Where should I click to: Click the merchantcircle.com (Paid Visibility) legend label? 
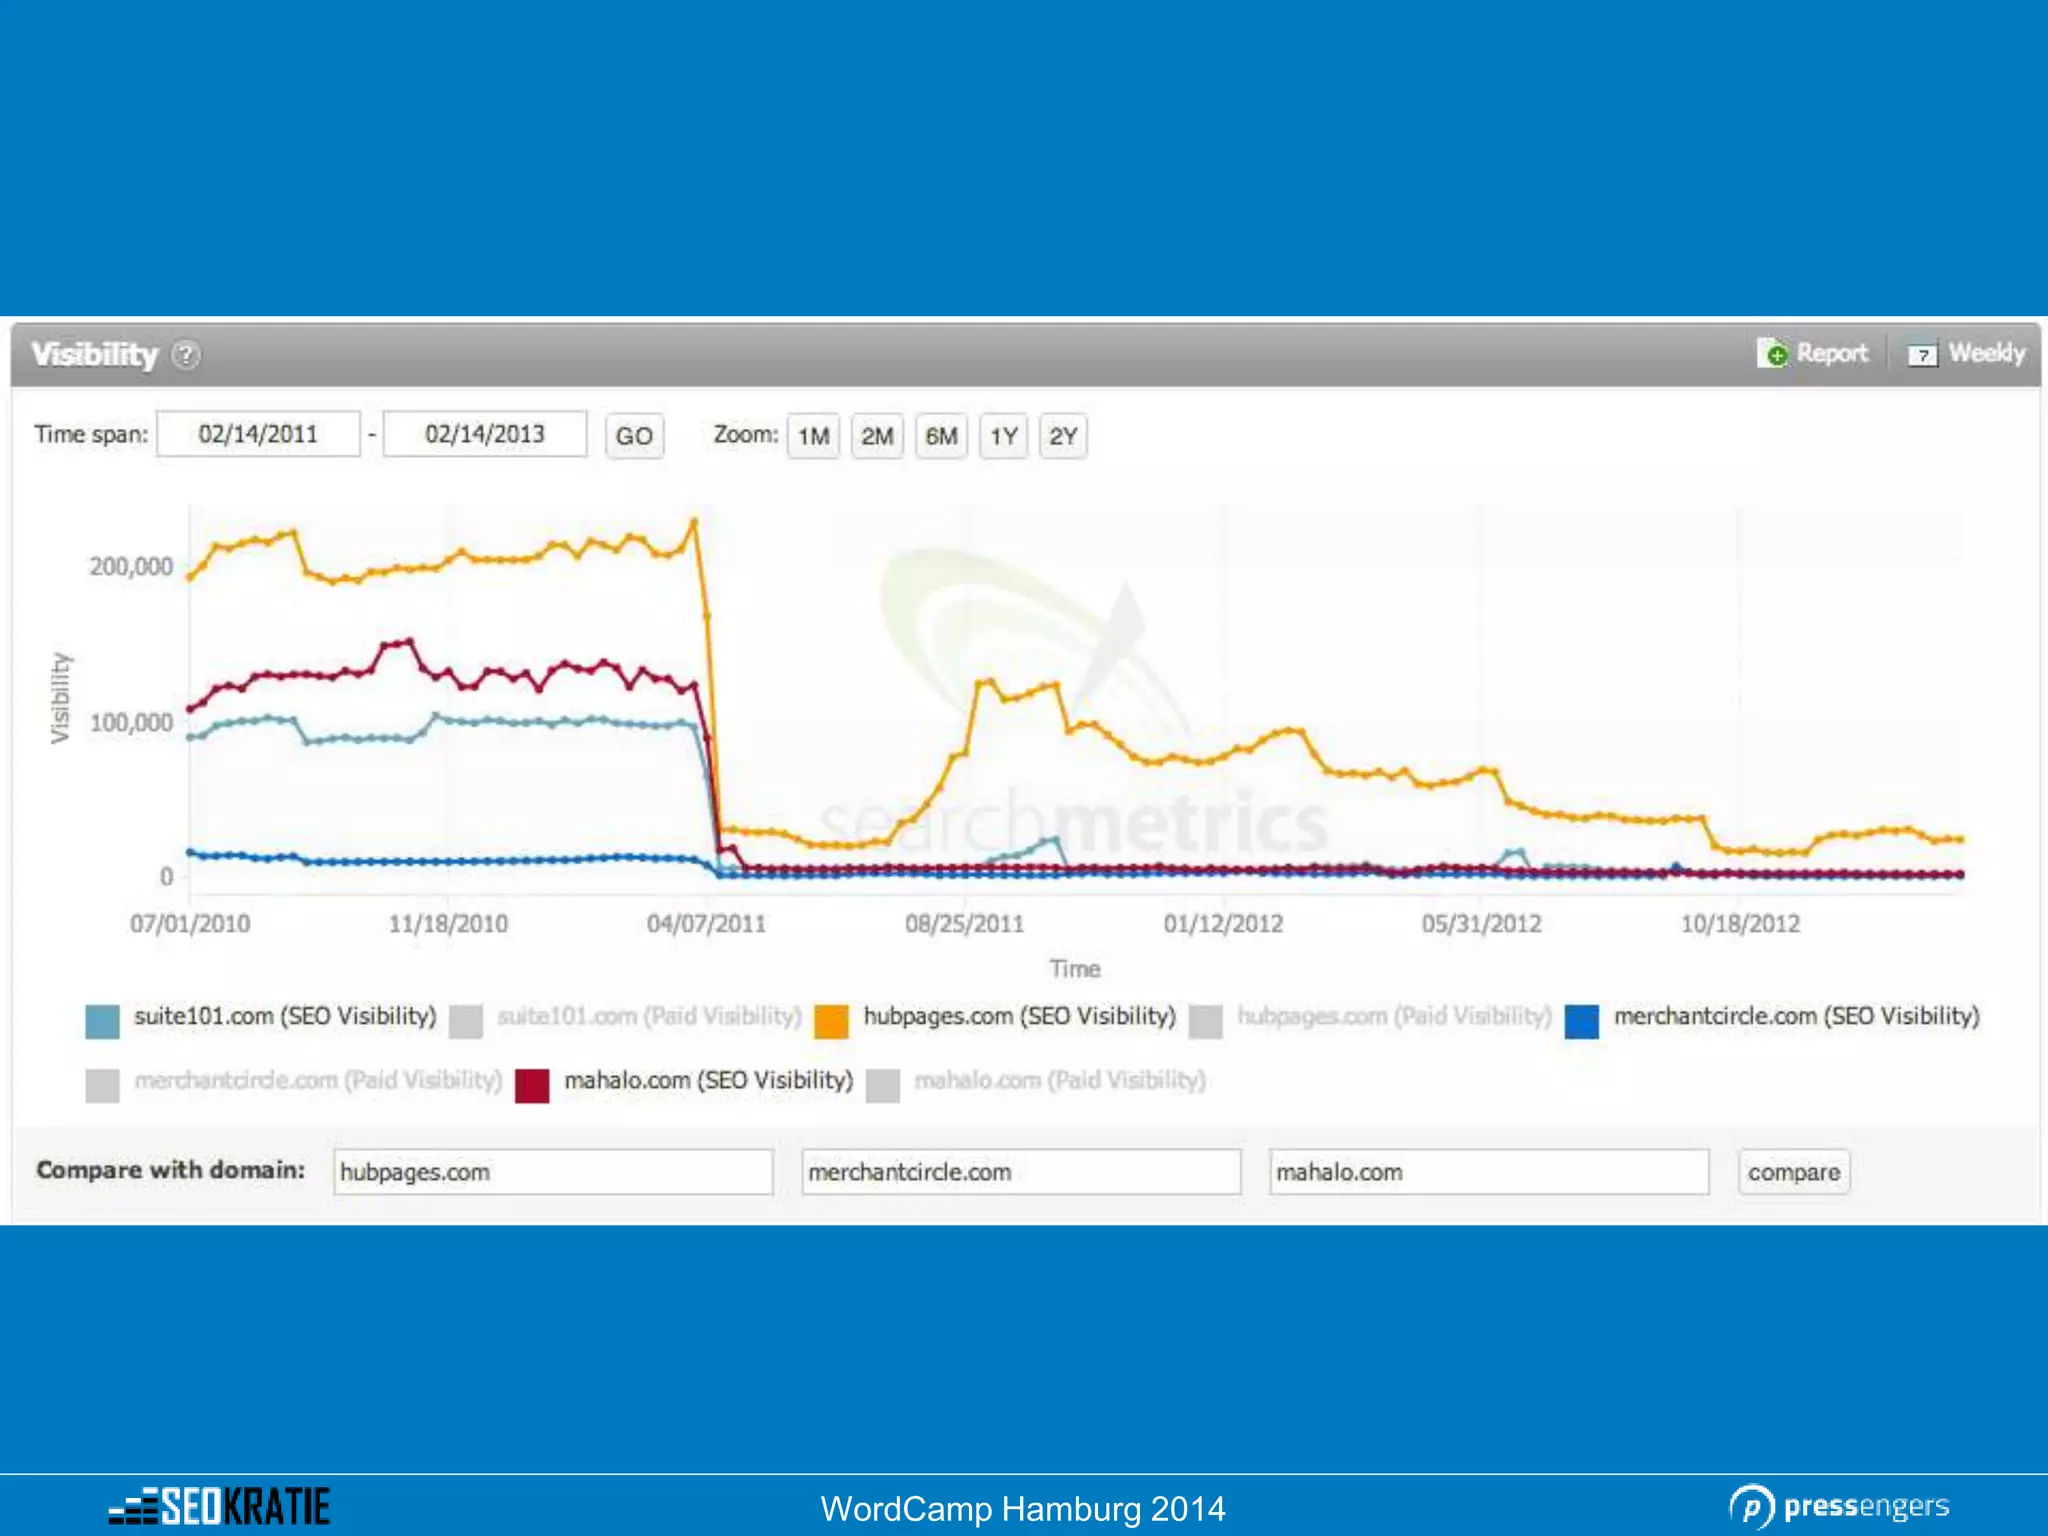(x=318, y=1081)
